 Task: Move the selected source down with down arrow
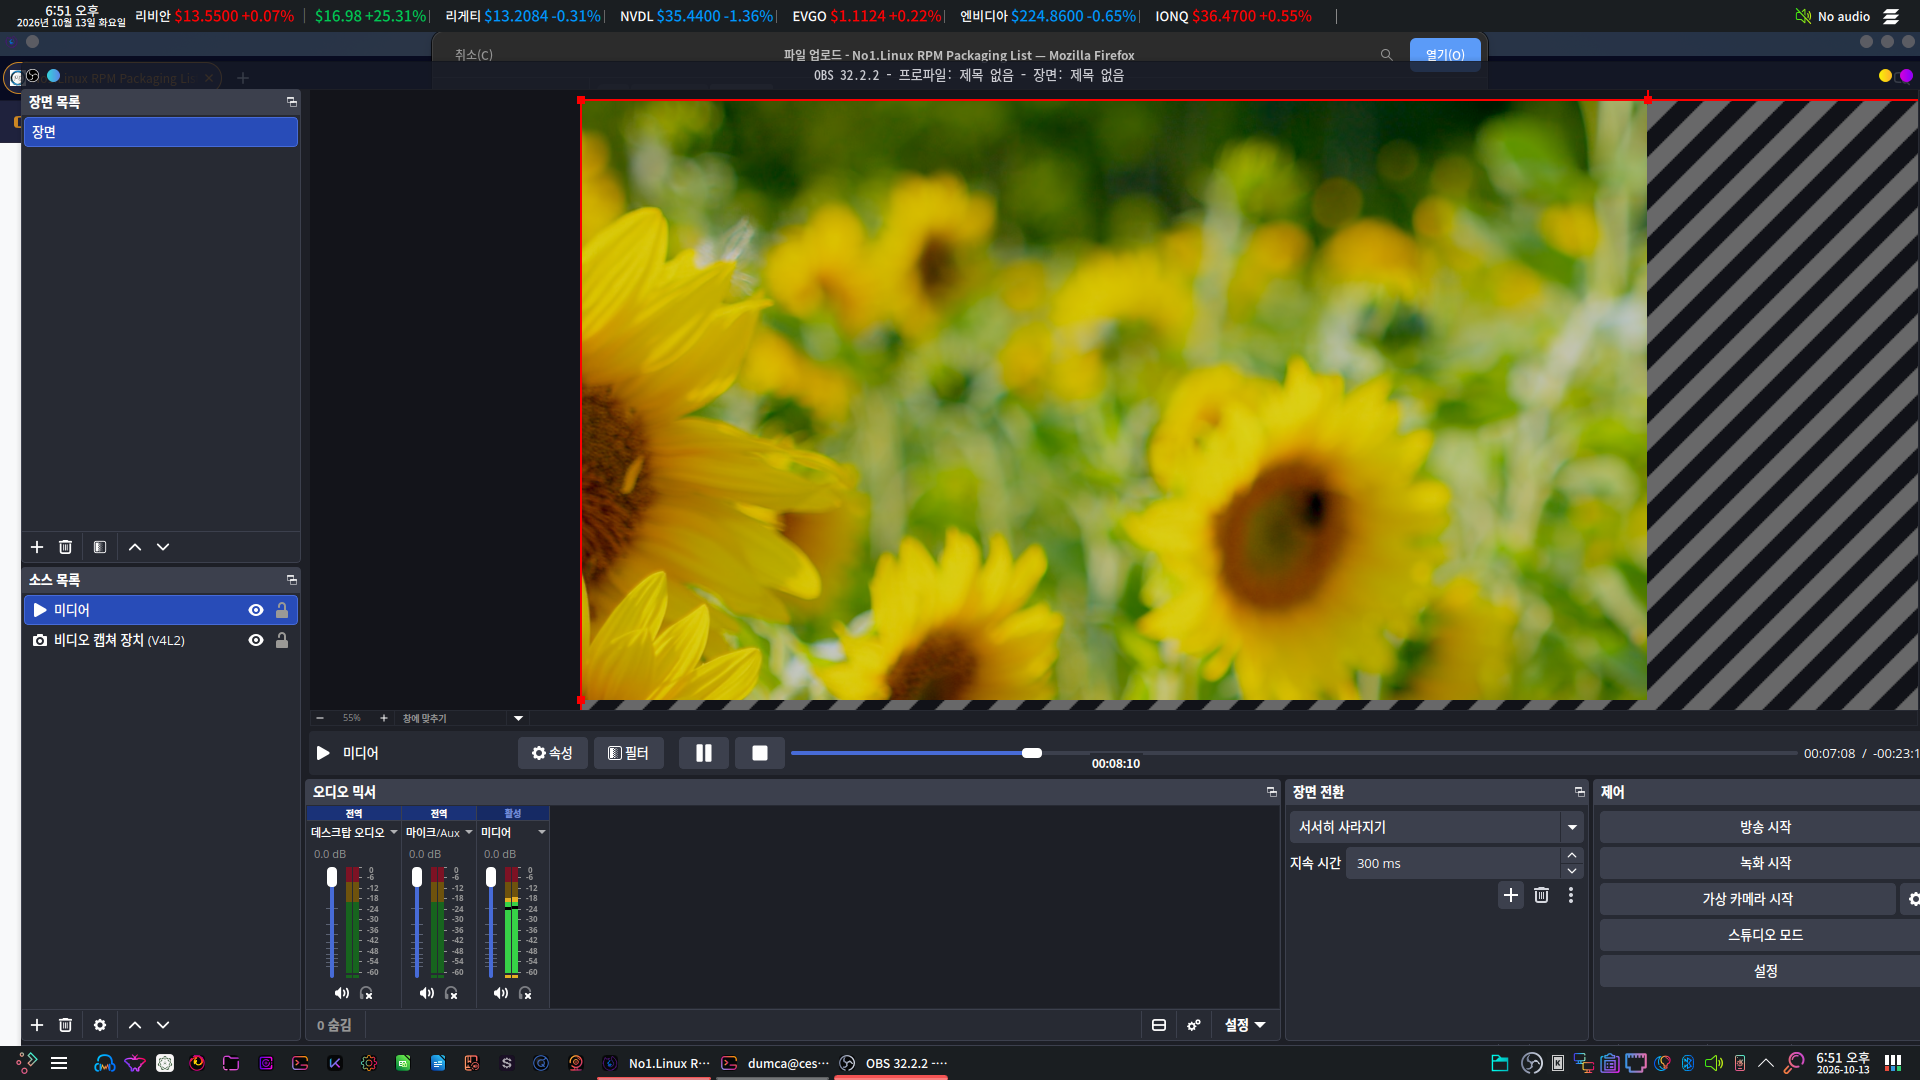[x=163, y=1025]
